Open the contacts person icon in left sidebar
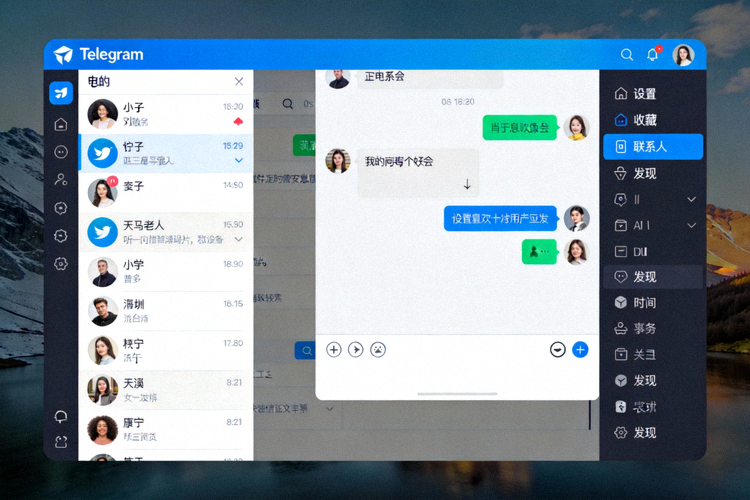 click(61, 180)
